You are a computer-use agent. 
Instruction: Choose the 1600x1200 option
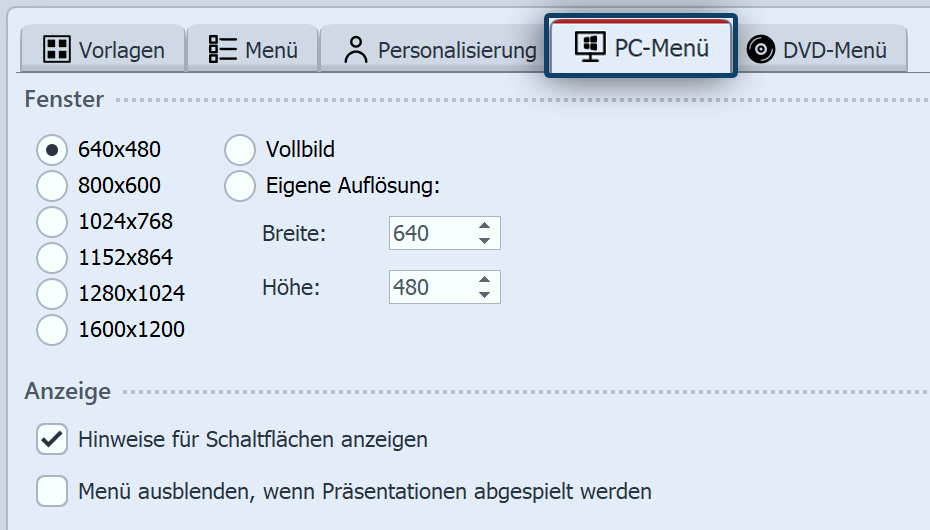click(52, 329)
